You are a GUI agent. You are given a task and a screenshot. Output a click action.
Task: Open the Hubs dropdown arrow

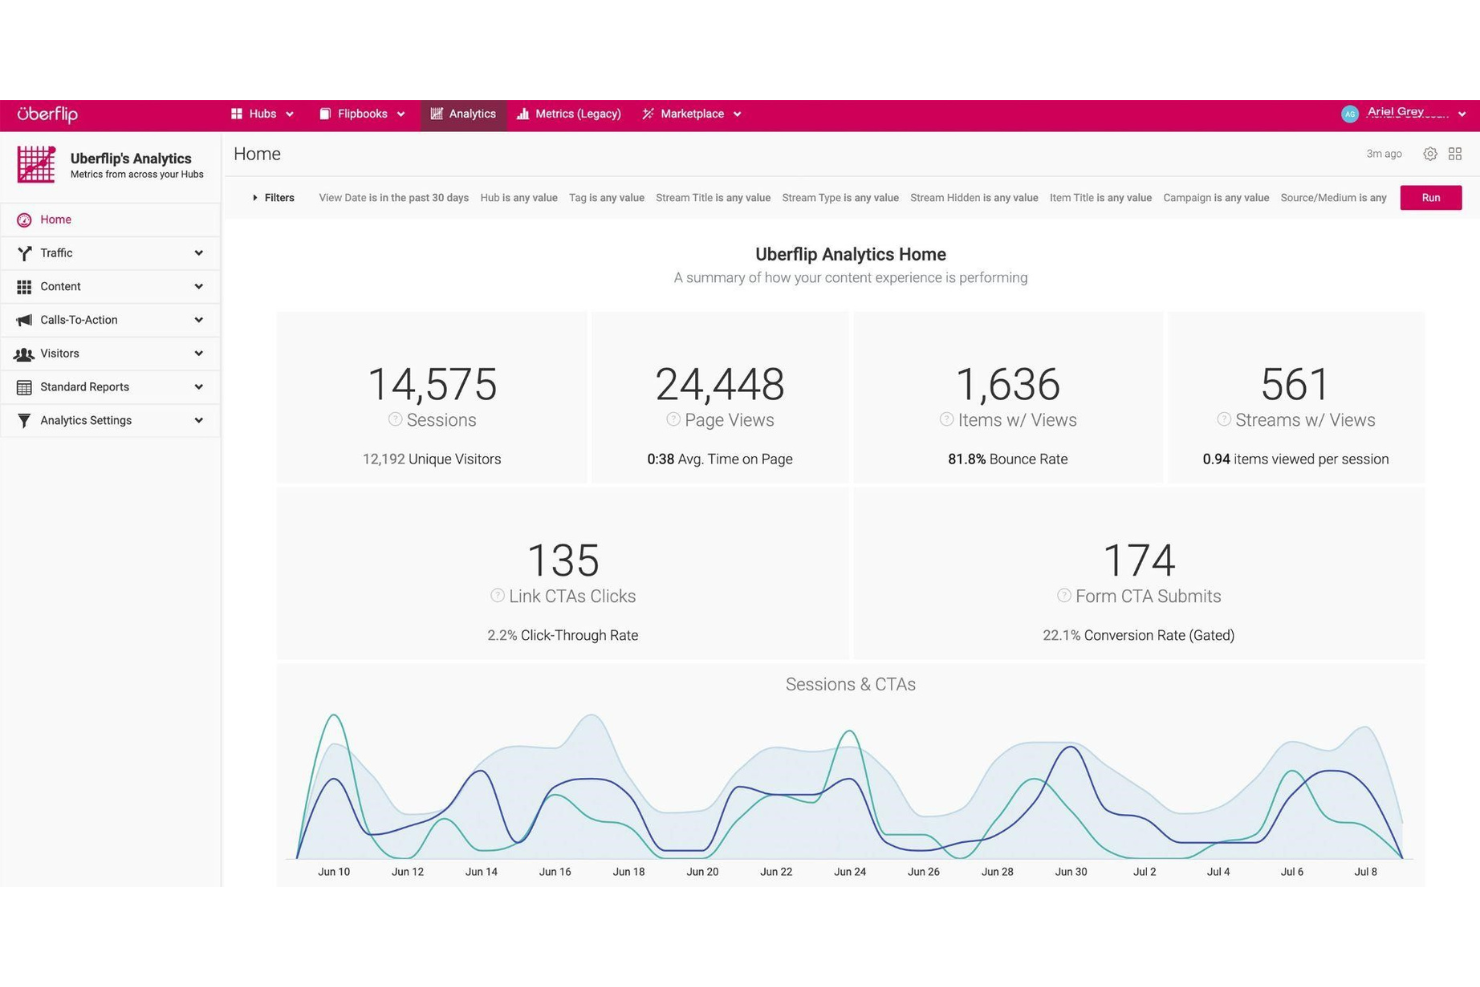[290, 115]
